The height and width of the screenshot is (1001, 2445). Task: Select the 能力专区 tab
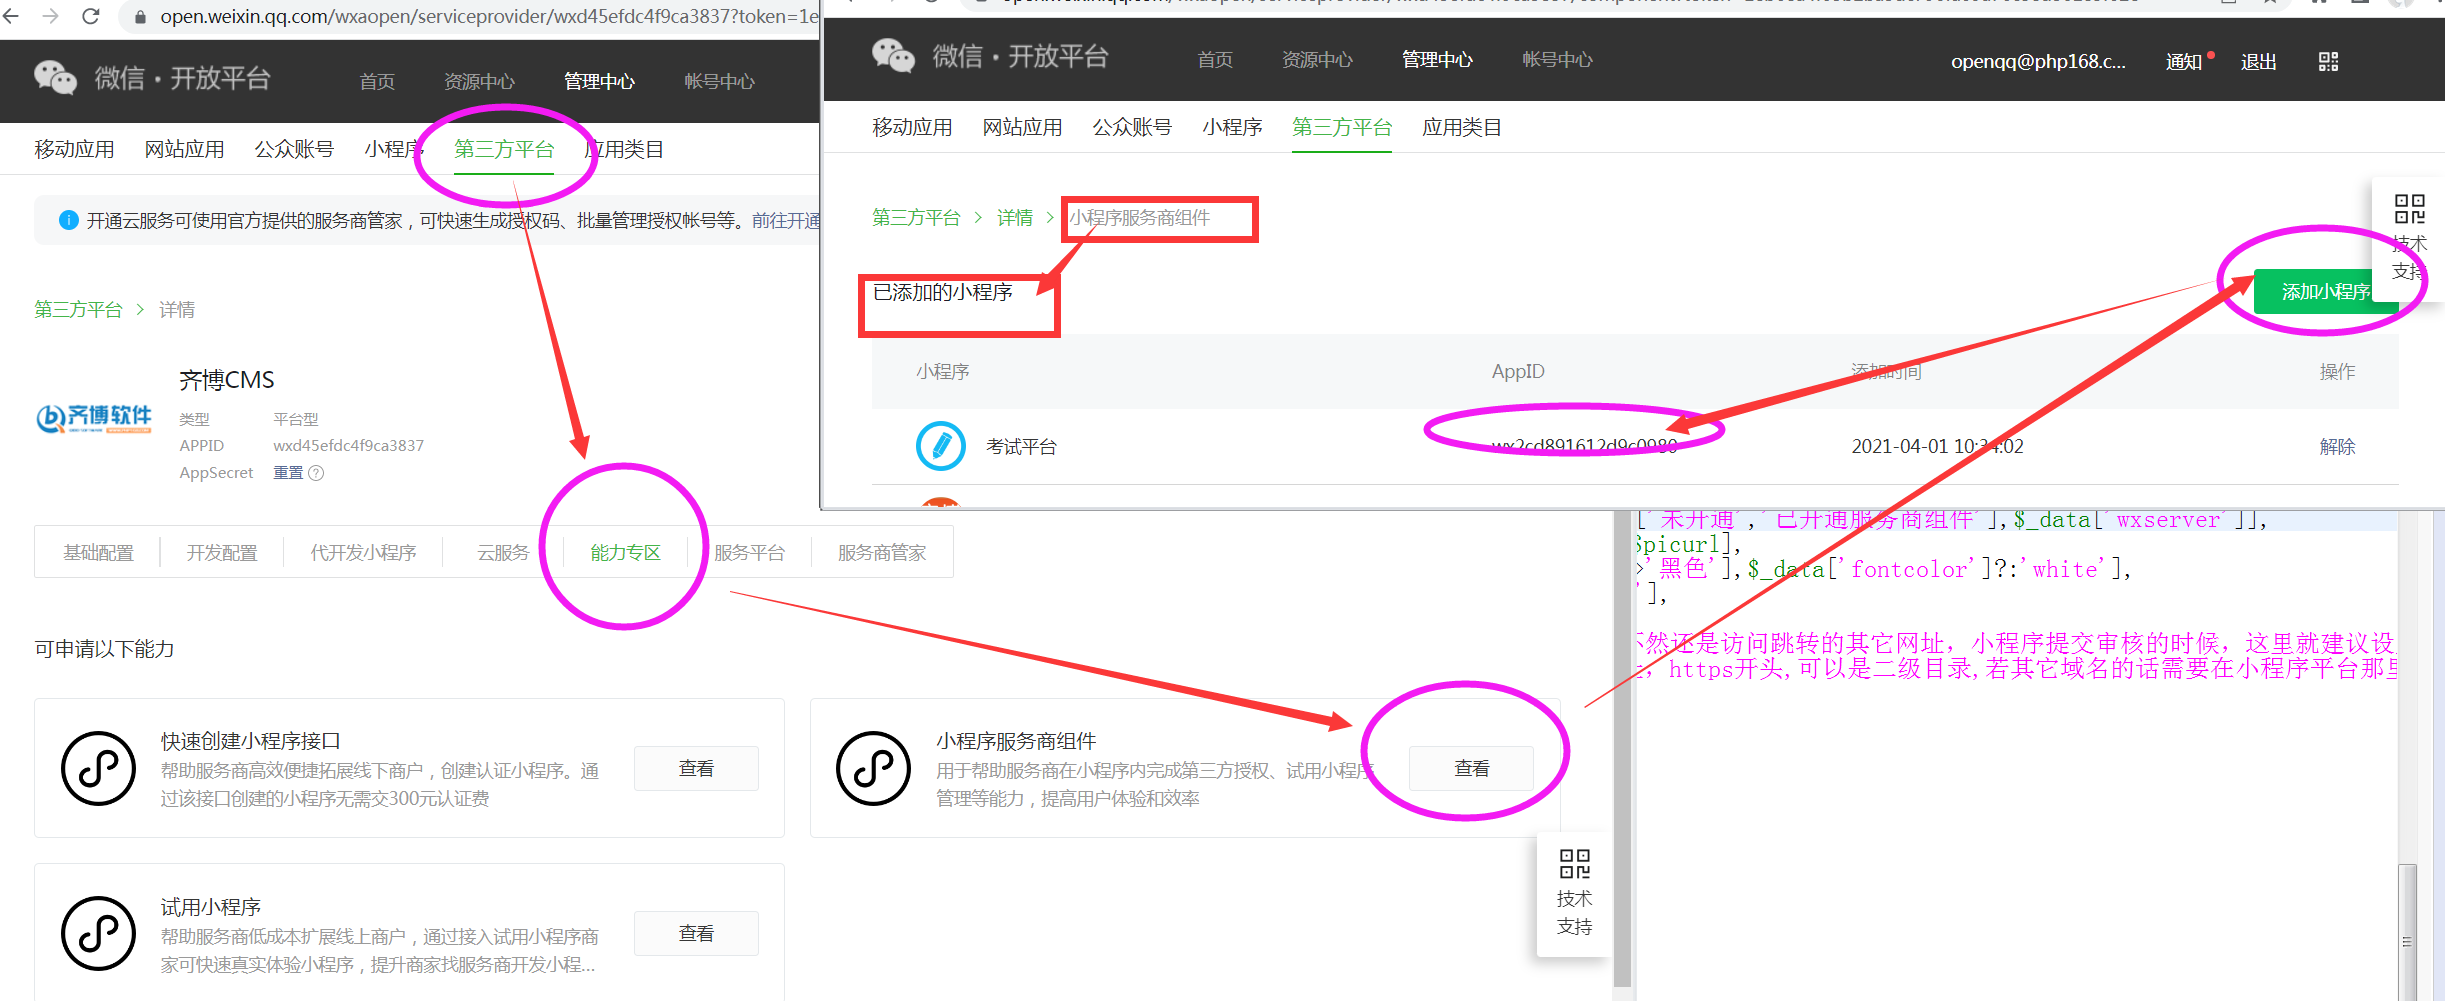625,553
